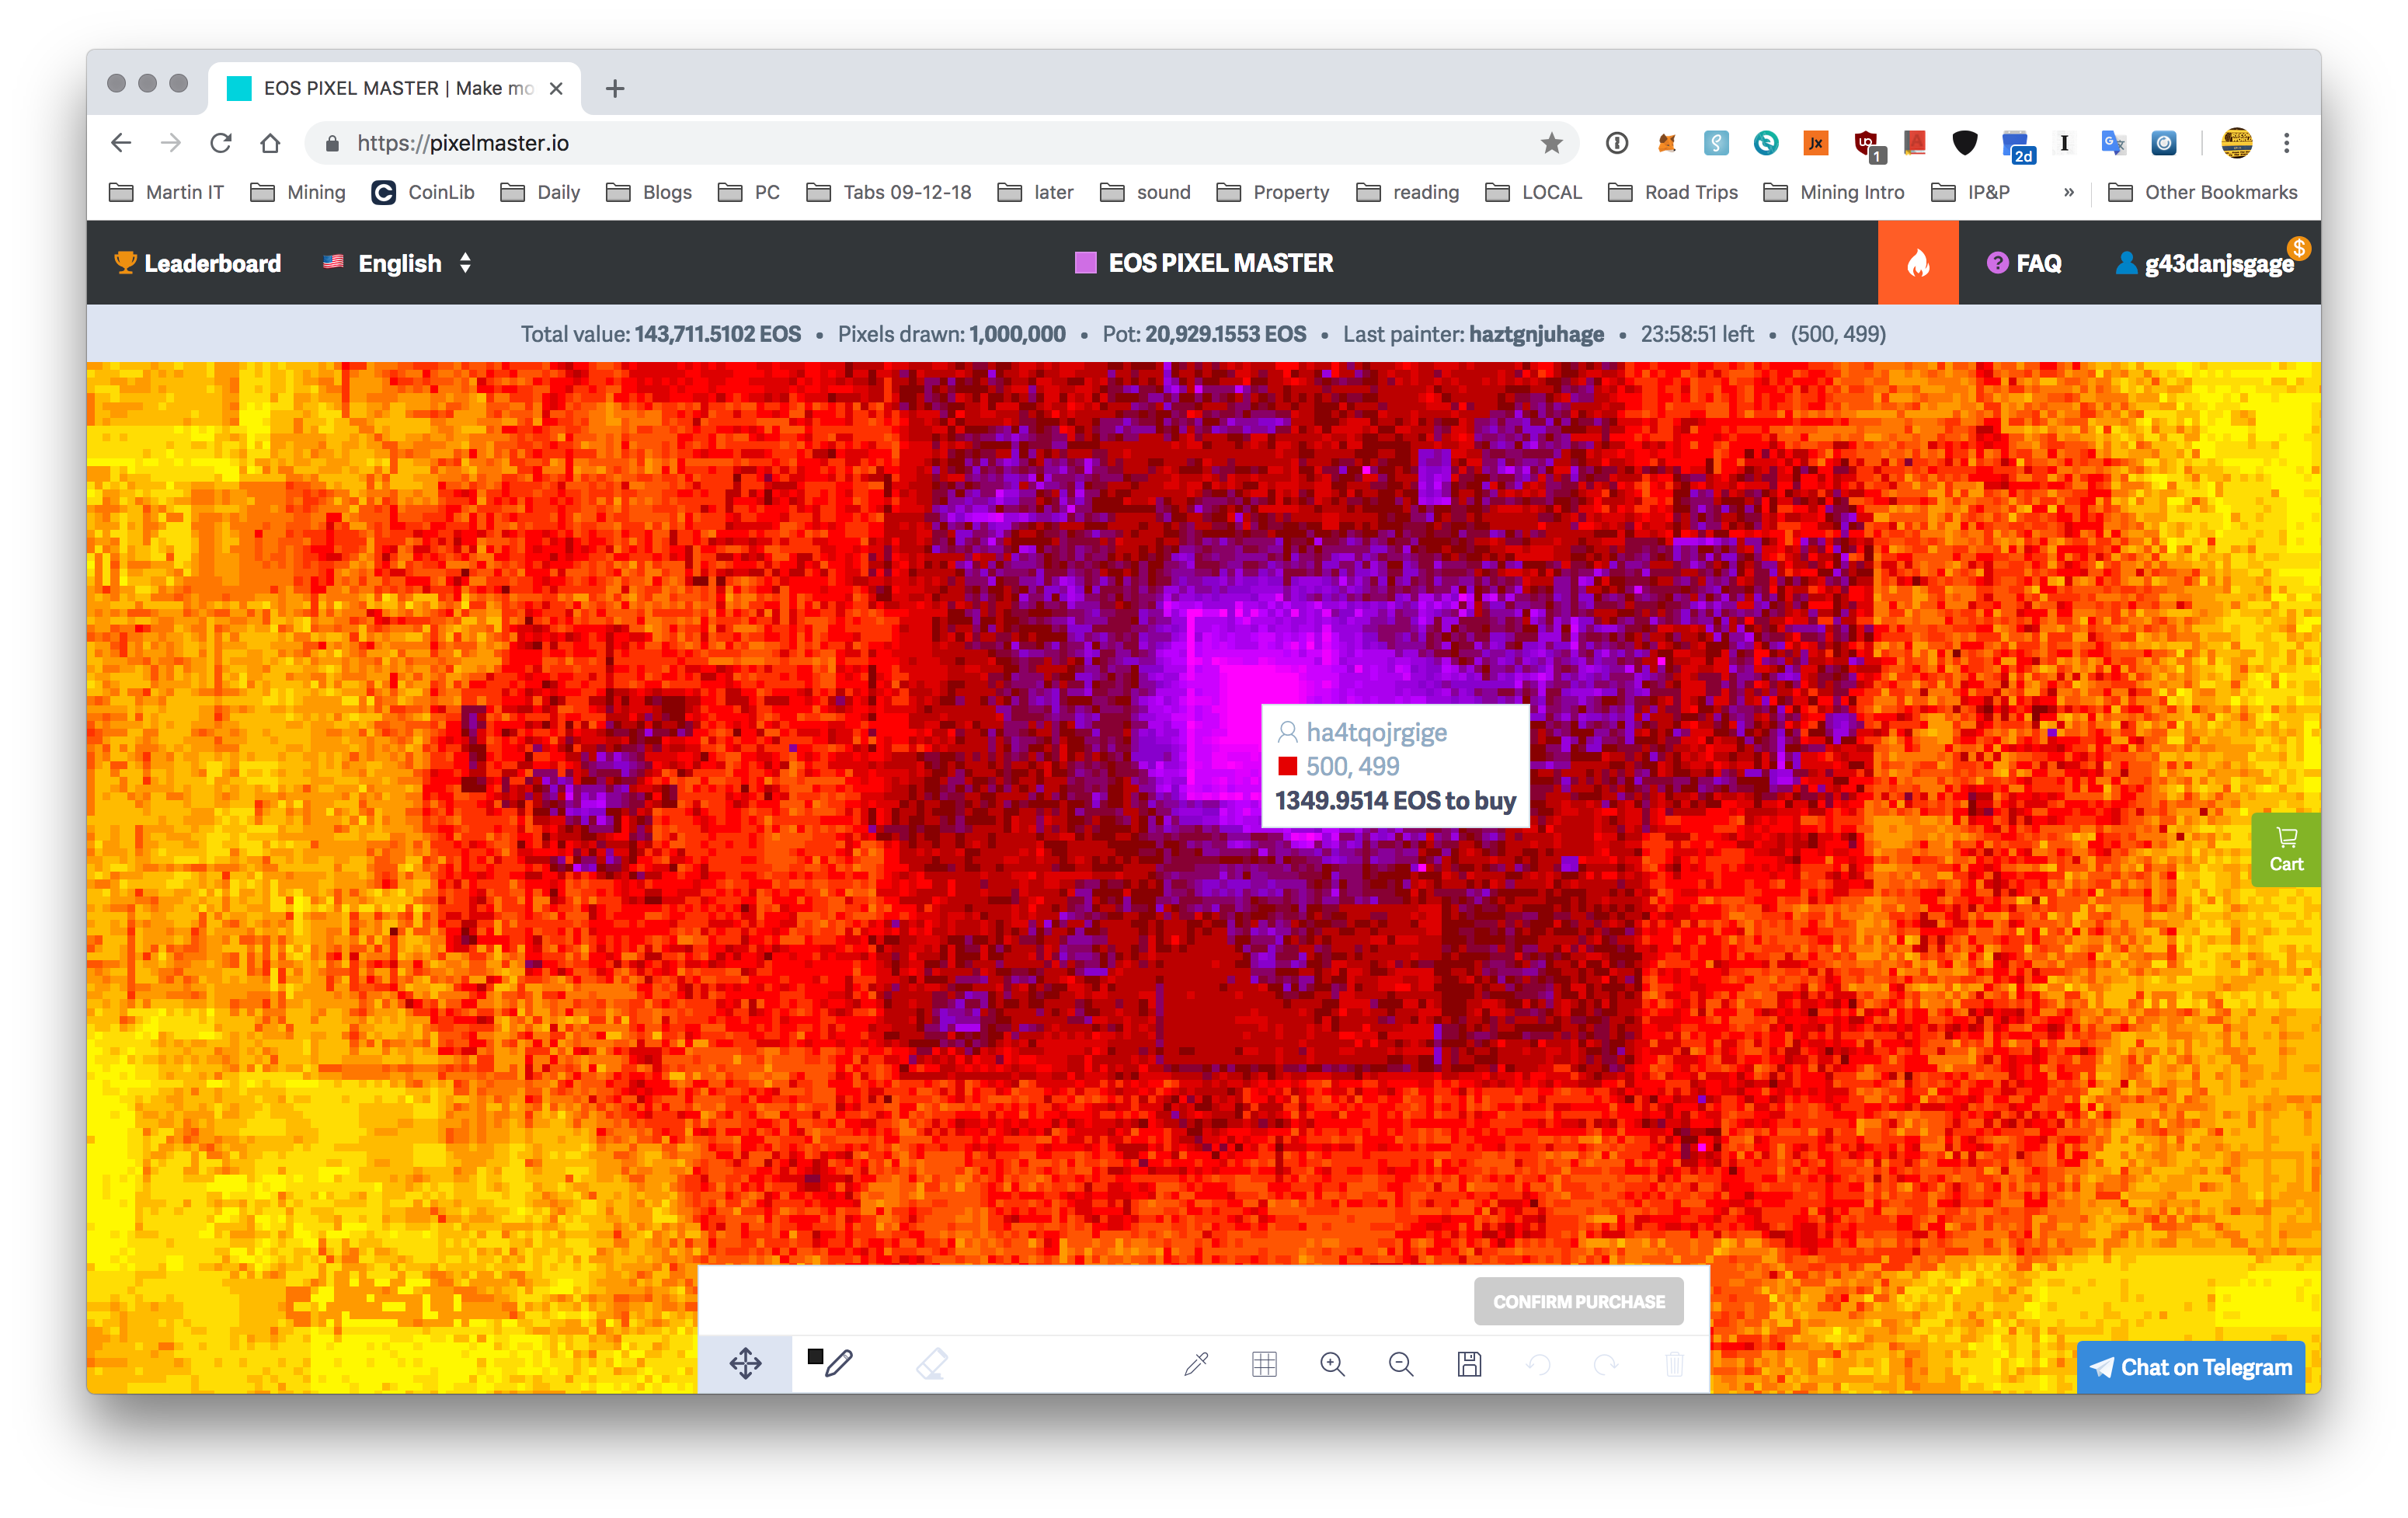Close the EOS PIXEL MASTER tab
Image resolution: width=2408 pixels, height=1518 pixels.
556,88
